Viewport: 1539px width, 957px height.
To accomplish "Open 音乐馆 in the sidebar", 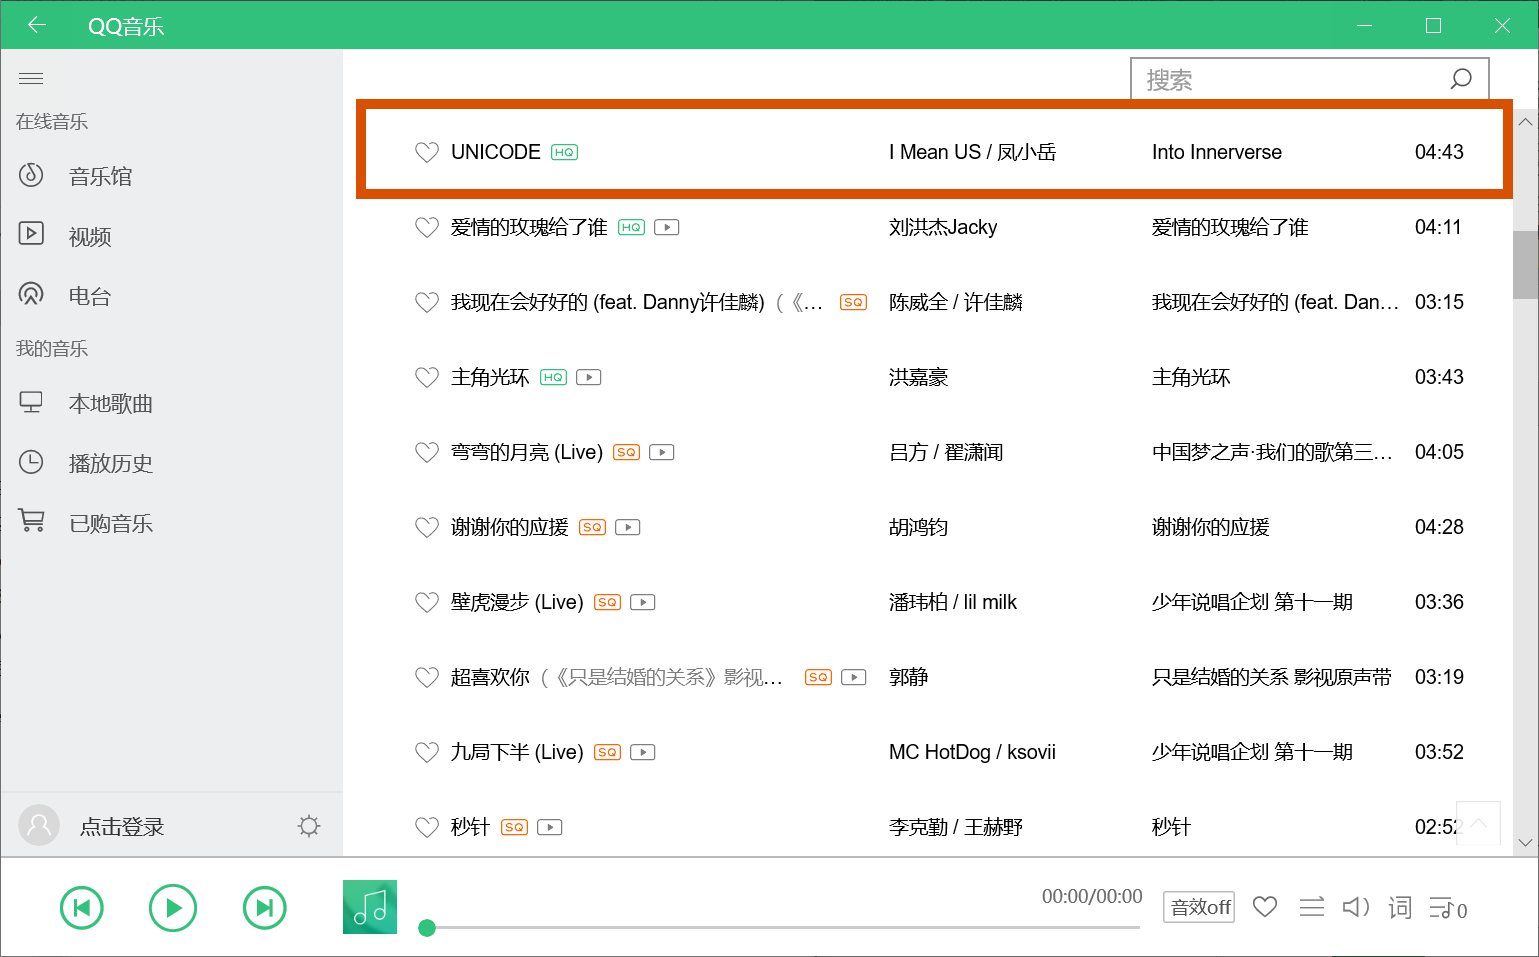I will [x=100, y=177].
